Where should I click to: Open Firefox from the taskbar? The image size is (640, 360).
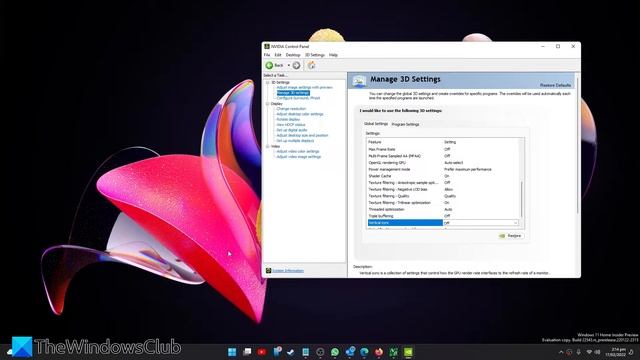379,352
